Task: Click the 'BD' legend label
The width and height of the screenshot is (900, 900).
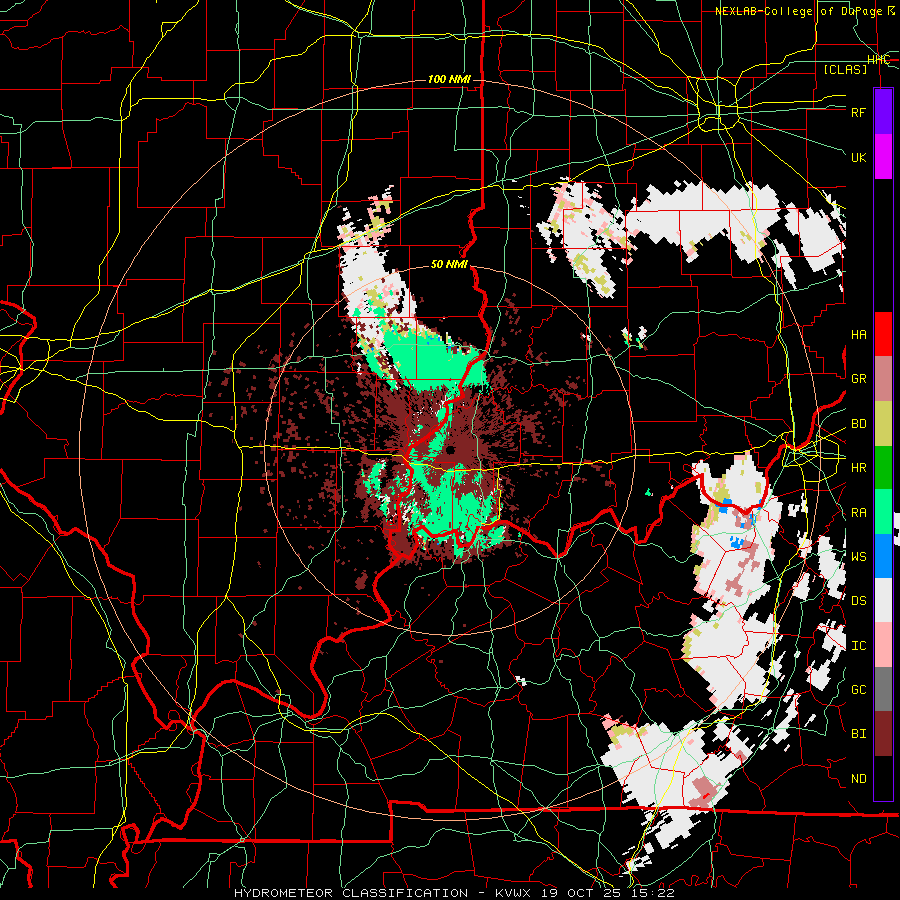Action: 858,424
